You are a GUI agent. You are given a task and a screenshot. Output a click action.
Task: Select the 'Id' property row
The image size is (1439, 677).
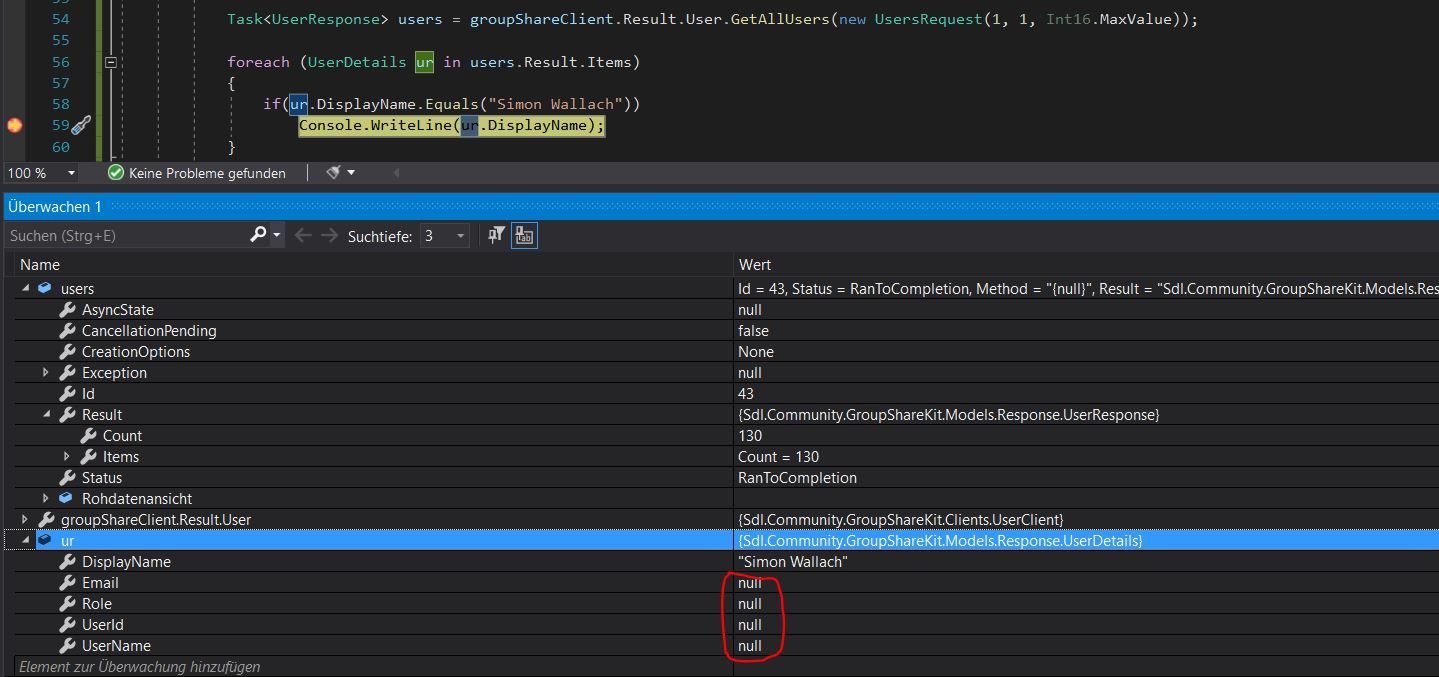(719, 394)
